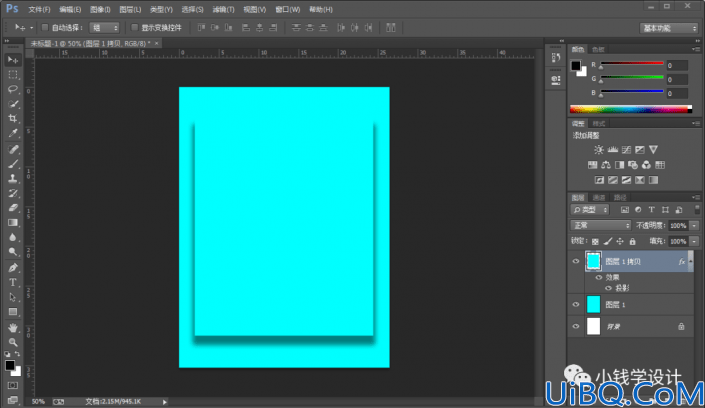Screen dimensions: 705x408
Task: Select the Eraser tool
Action: [x=13, y=208]
